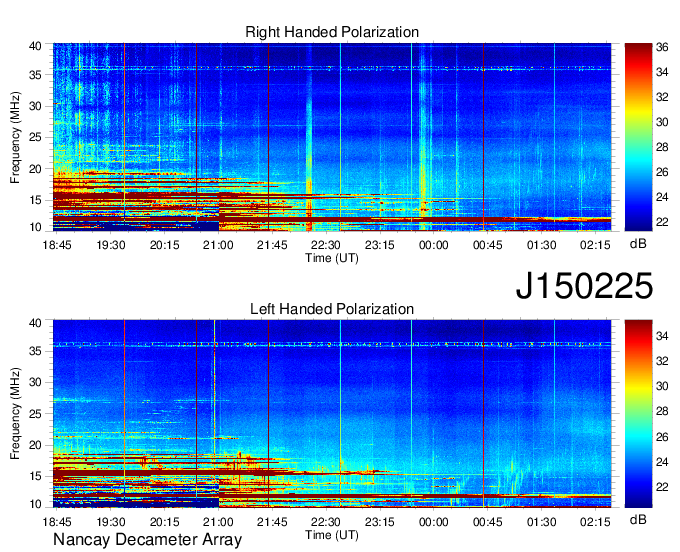Click the 15 MHz tick on the top frequency axis
The height and width of the screenshot is (552, 680).
(35, 200)
